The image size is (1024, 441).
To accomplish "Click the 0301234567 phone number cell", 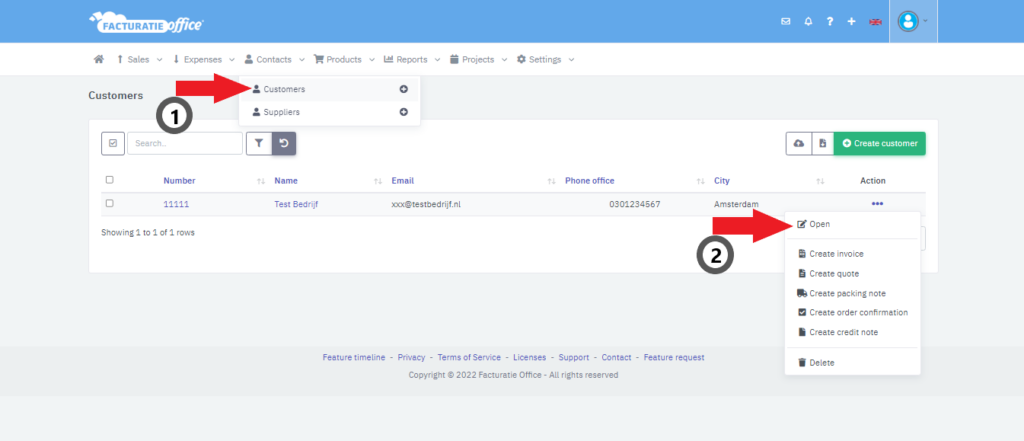I will click(x=635, y=204).
